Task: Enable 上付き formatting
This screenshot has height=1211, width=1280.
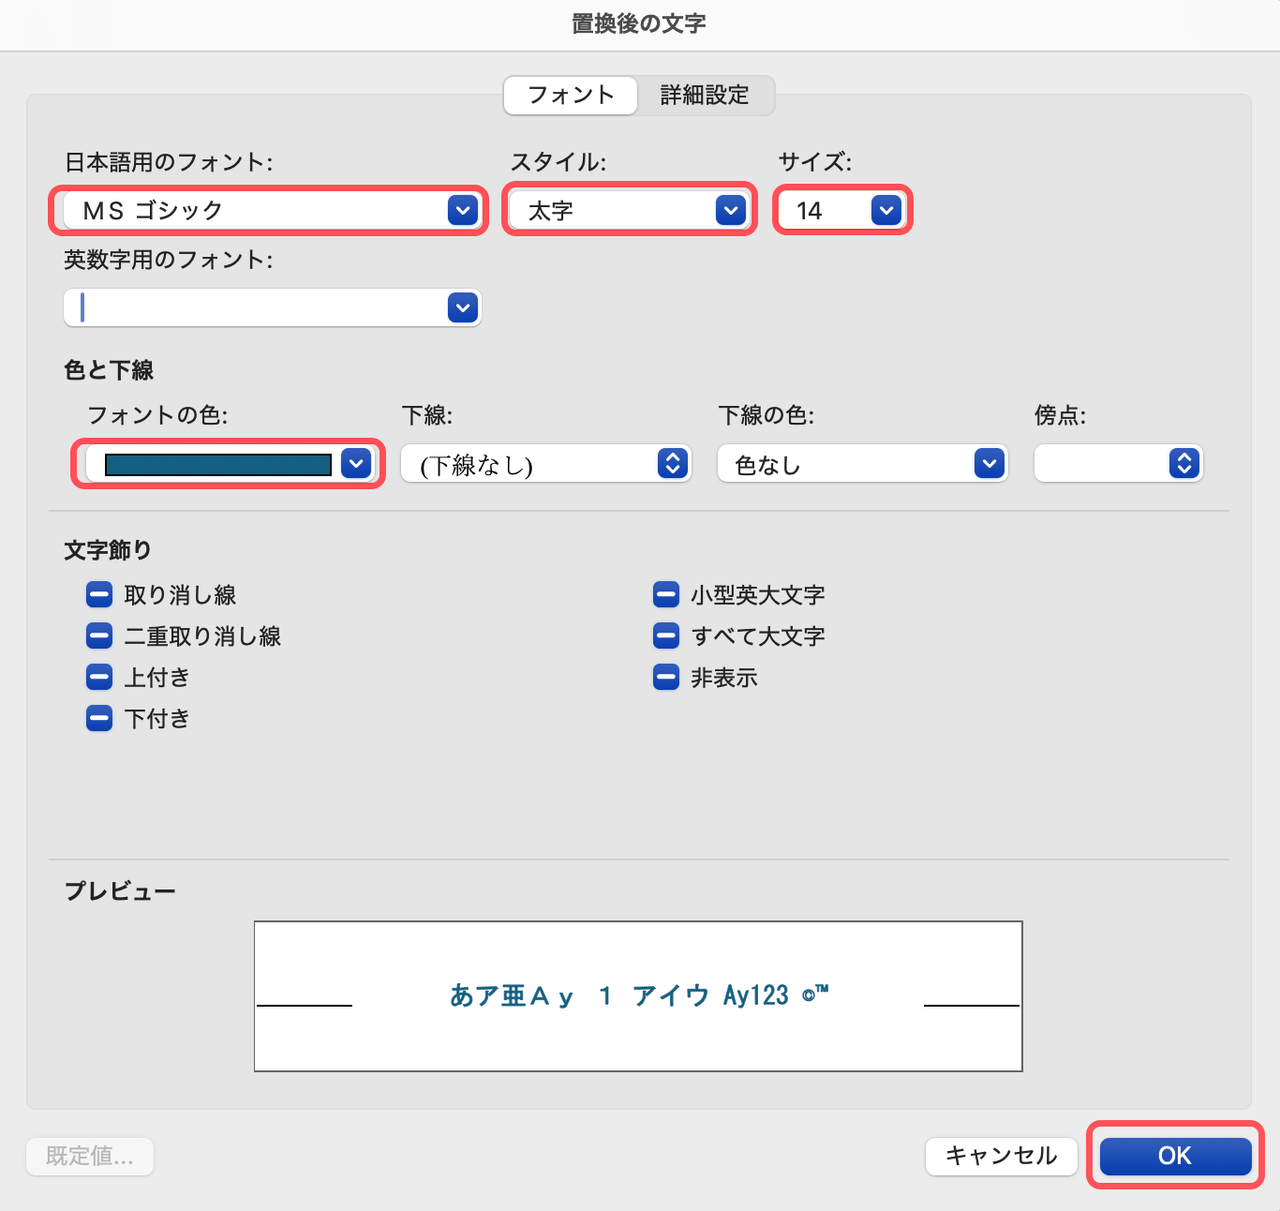Action: click(x=99, y=677)
